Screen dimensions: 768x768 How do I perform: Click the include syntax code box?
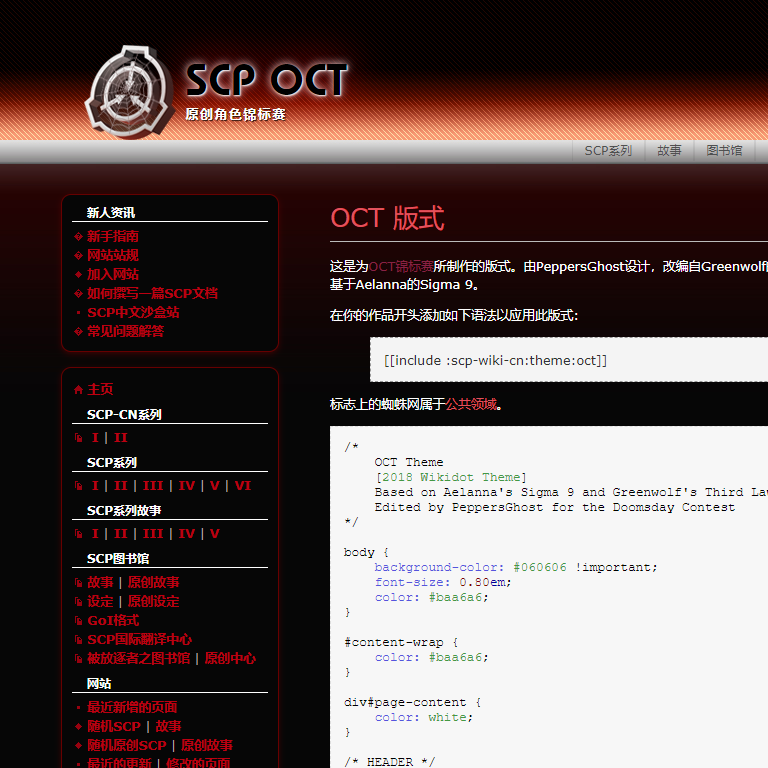pyautogui.click(x=569, y=360)
